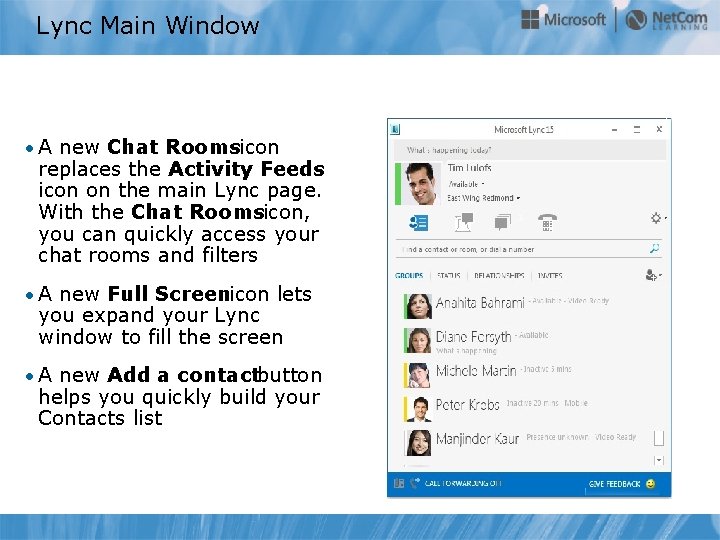Screen dimensions: 720x540
Task: Click the contact list scrollbar thumb
Action: [658, 438]
